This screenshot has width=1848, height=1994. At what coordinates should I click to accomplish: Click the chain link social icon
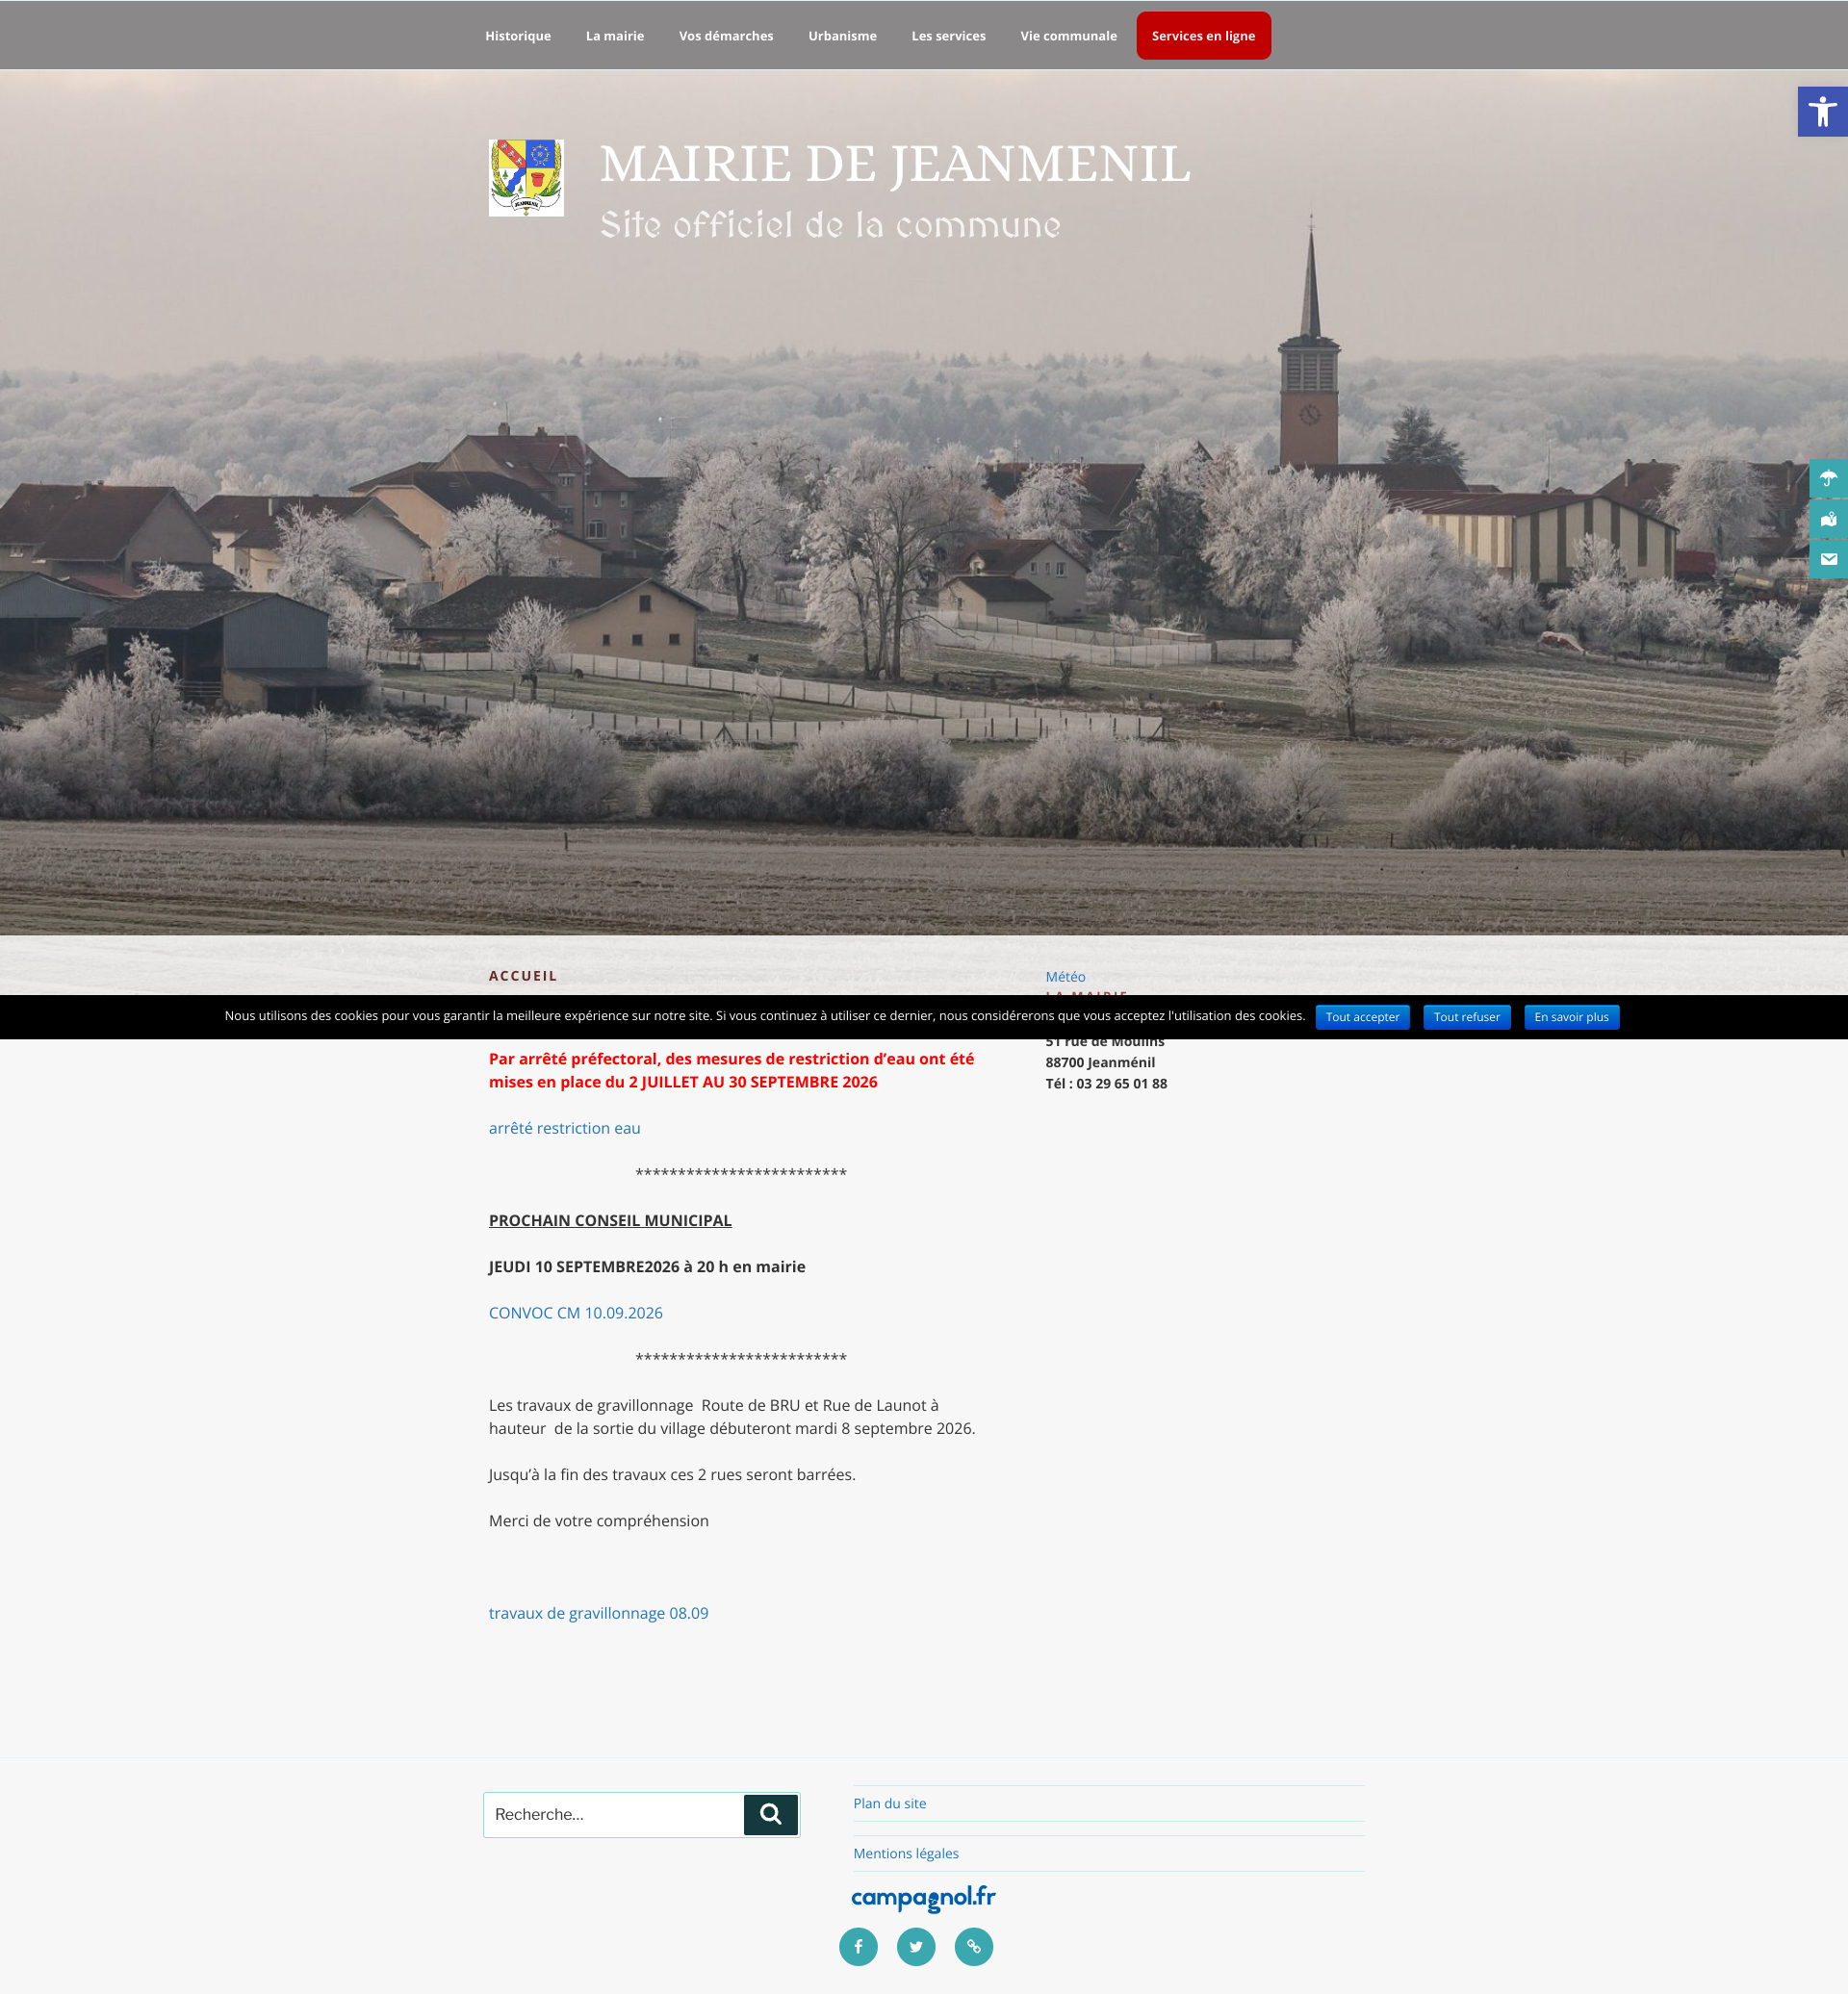click(x=974, y=1946)
